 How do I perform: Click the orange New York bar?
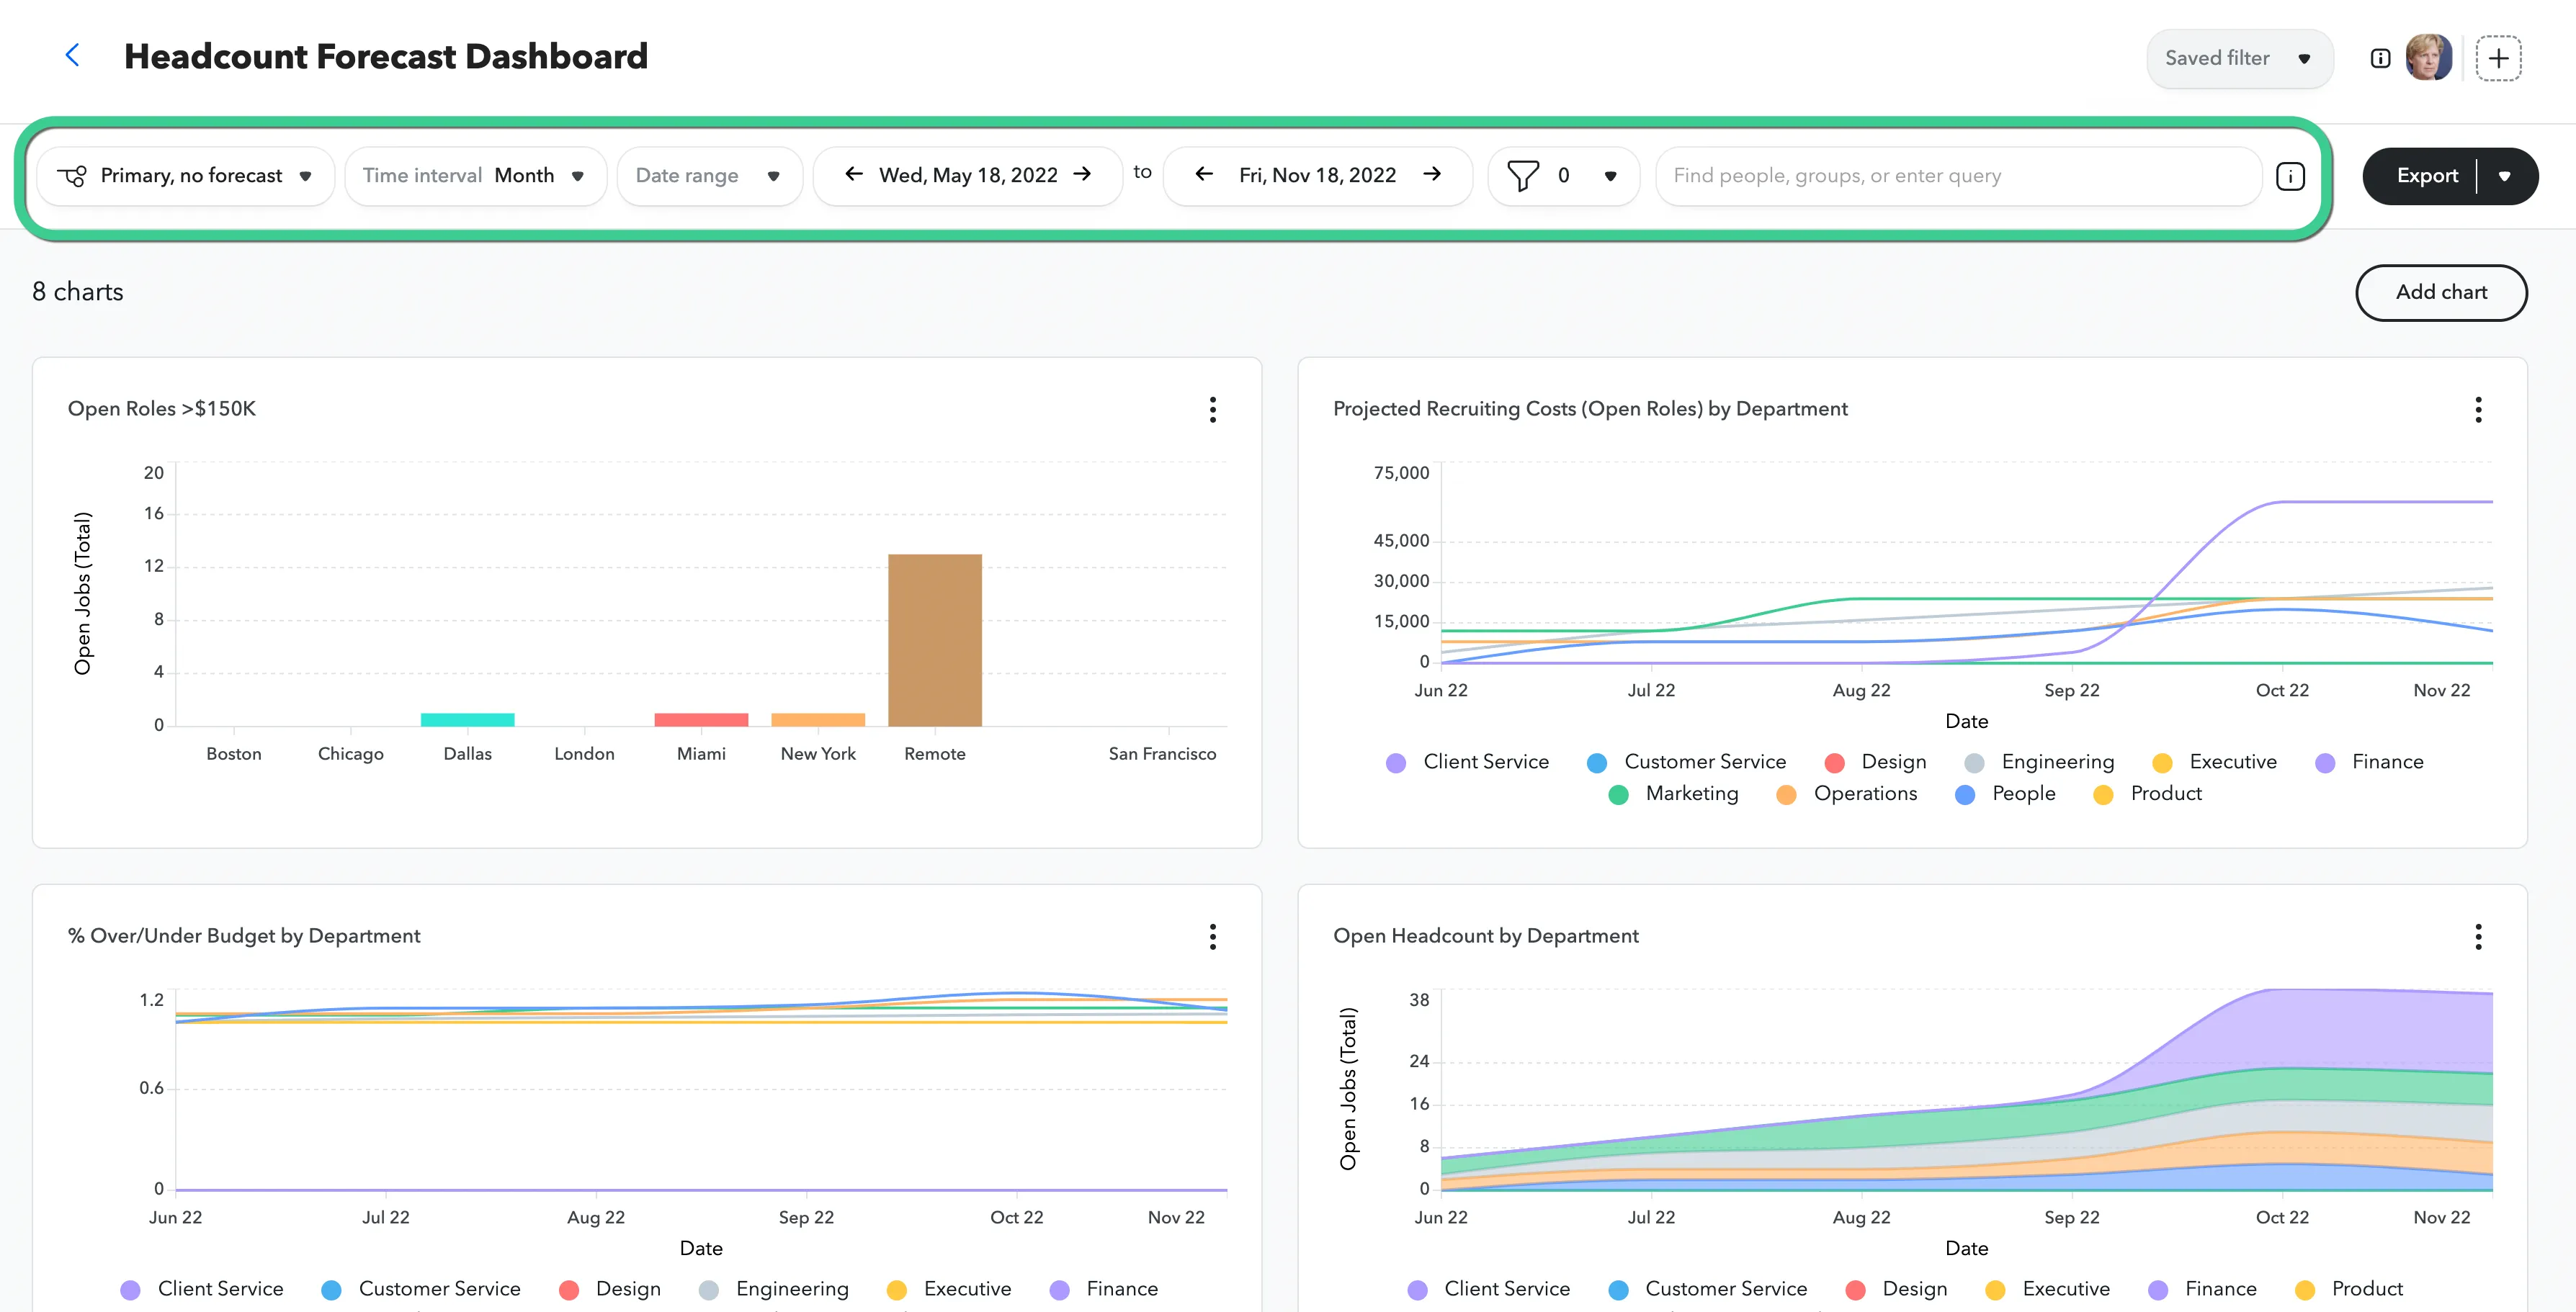[818, 720]
